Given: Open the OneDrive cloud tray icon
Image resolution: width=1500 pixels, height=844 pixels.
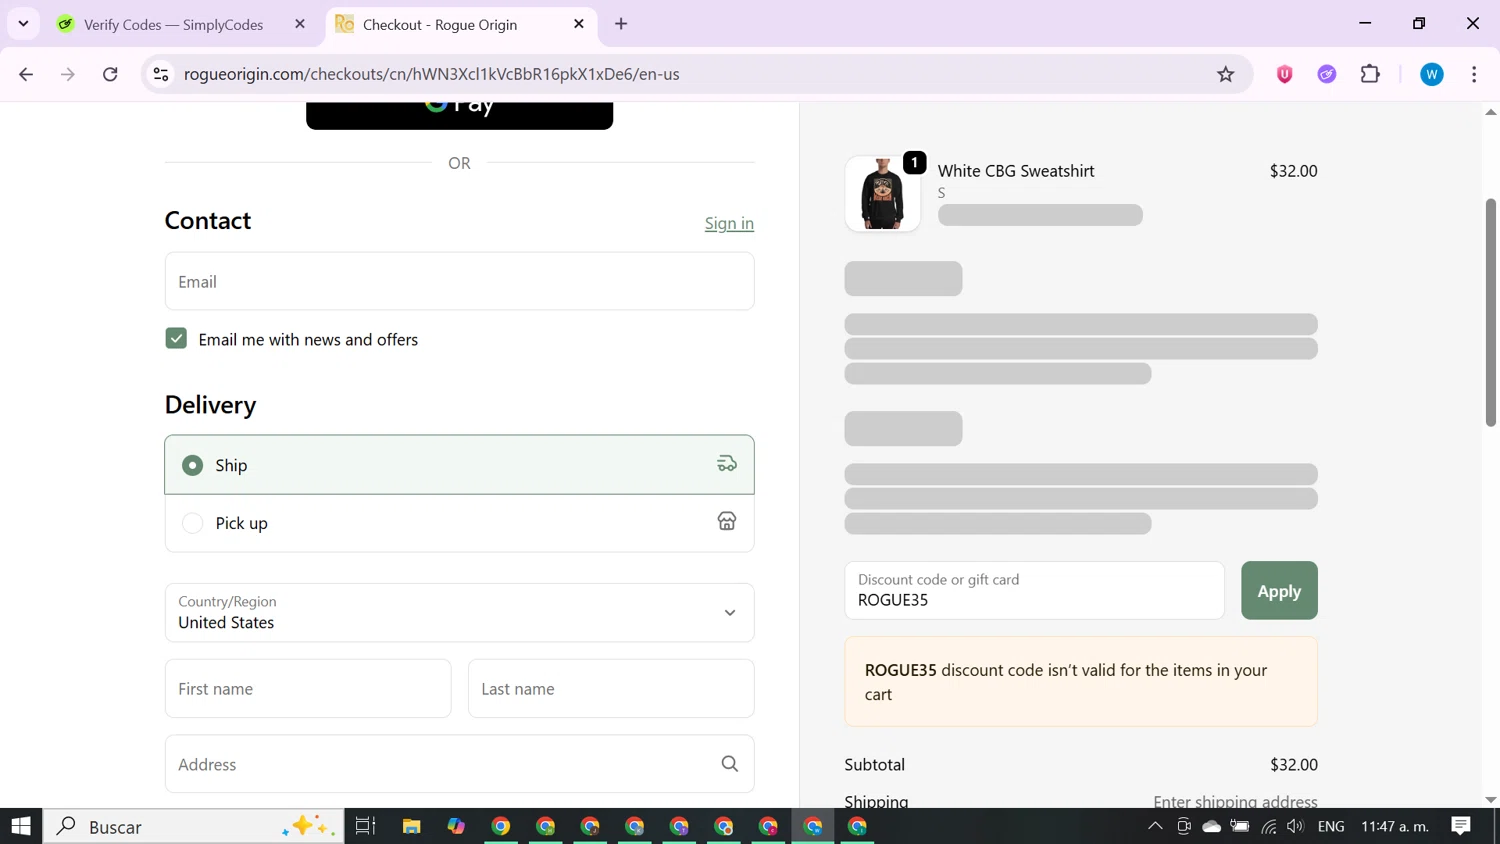Looking at the screenshot, I should click(x=1211, y=826).
